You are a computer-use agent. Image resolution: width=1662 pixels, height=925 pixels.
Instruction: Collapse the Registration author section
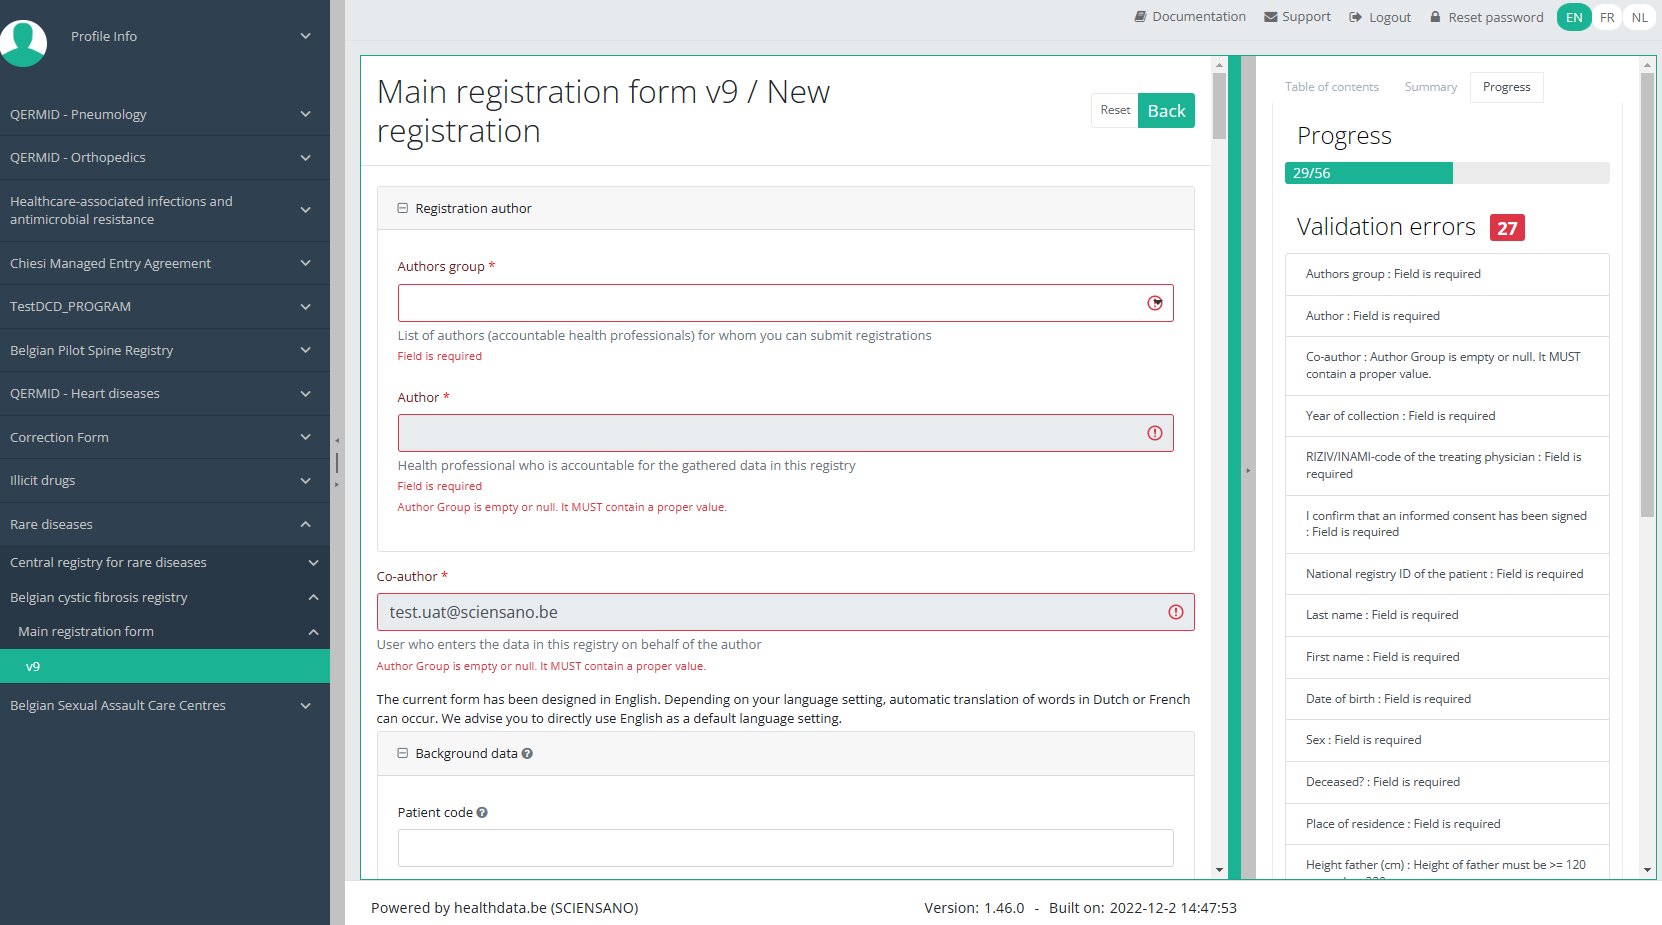pos(403,208)
